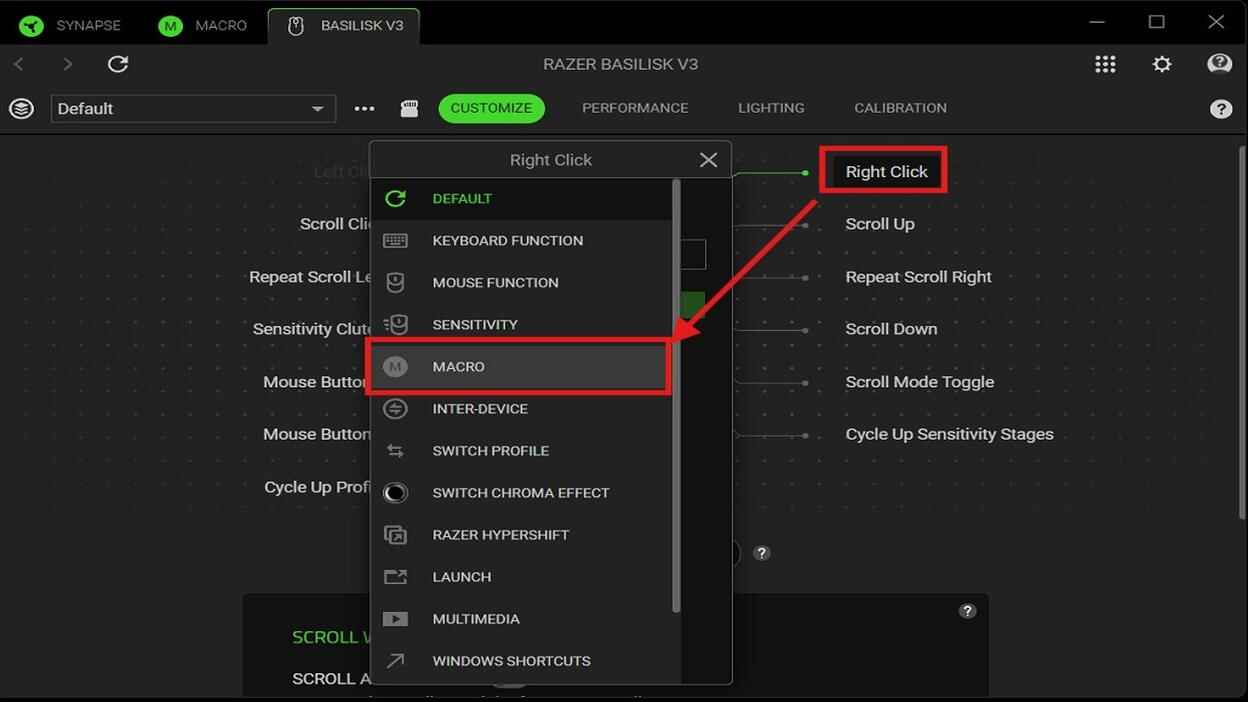Go forward with the right arrow
The image size is (1248, 702).
pos(67,64)
